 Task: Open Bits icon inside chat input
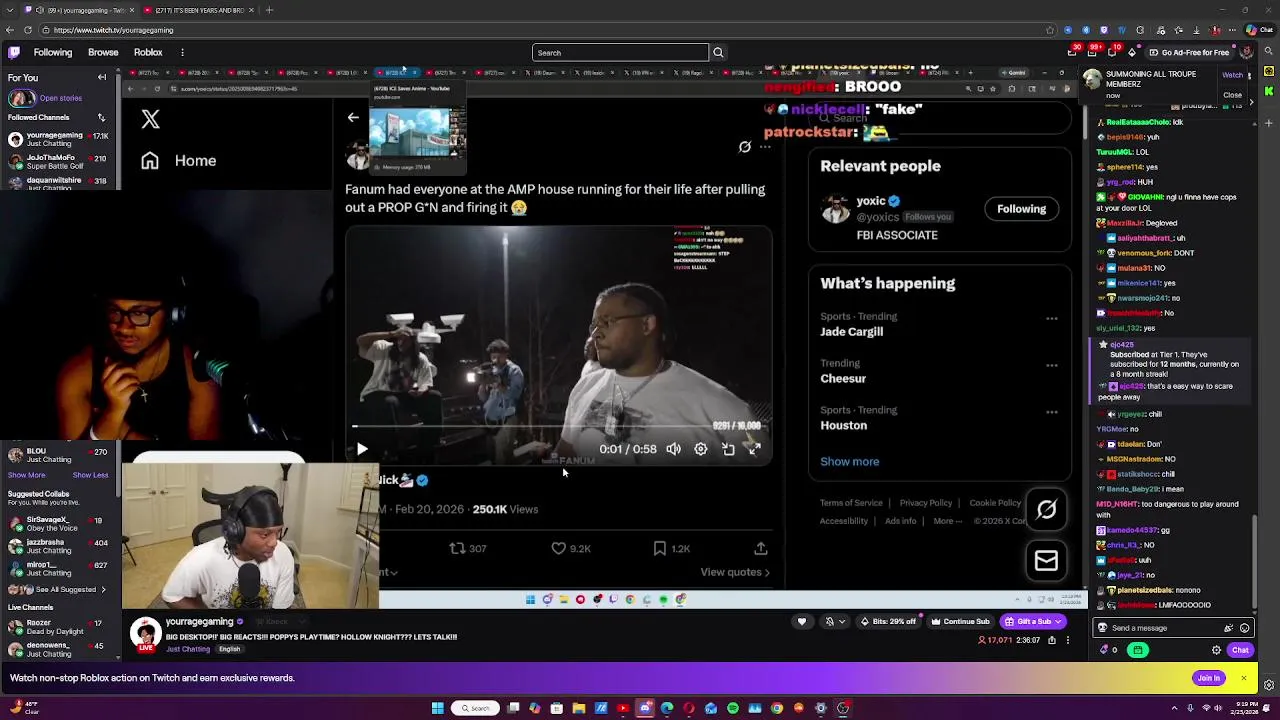coord(1228,628)
